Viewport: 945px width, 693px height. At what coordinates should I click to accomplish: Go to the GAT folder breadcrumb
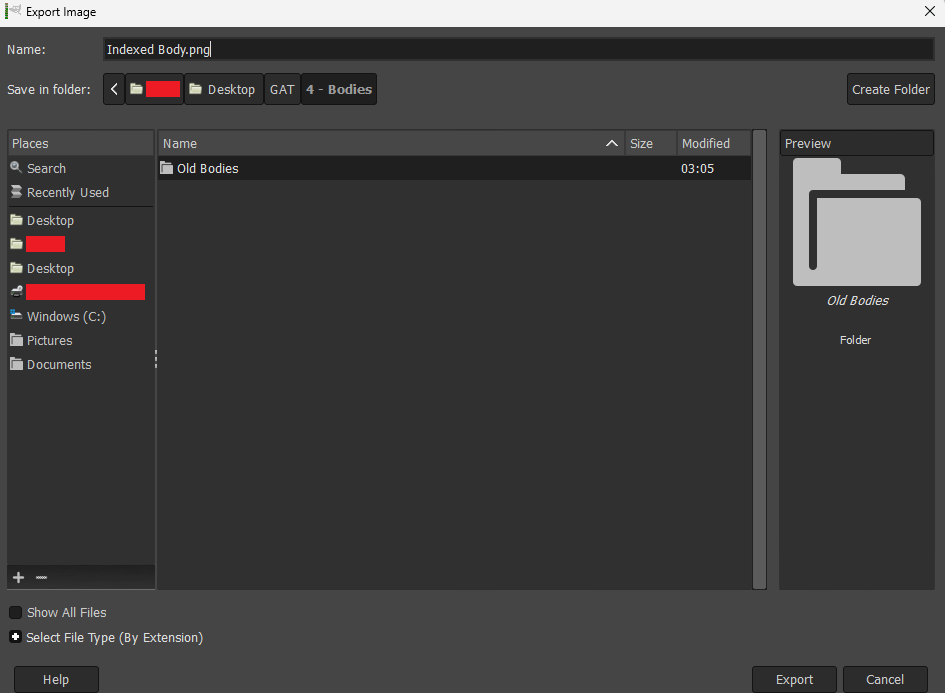[x=282, y=89]
